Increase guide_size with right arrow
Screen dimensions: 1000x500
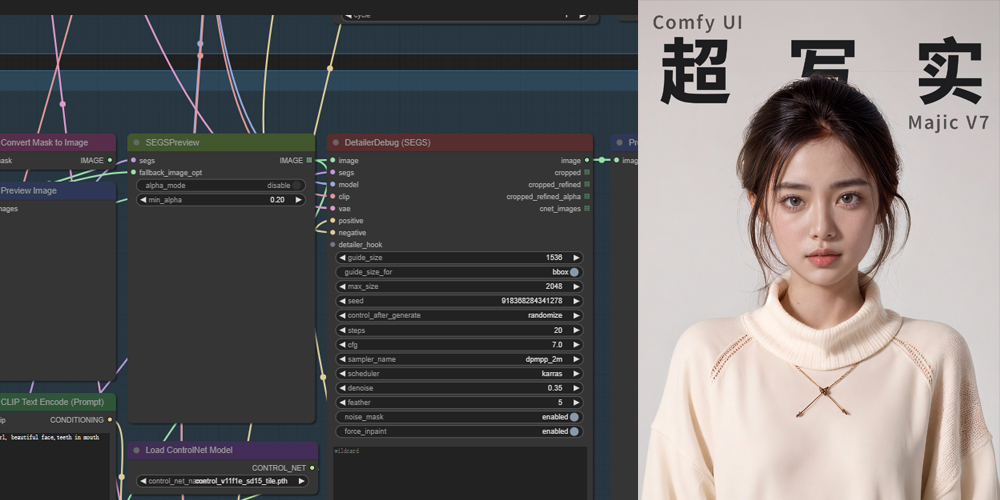tap(576, 258)
